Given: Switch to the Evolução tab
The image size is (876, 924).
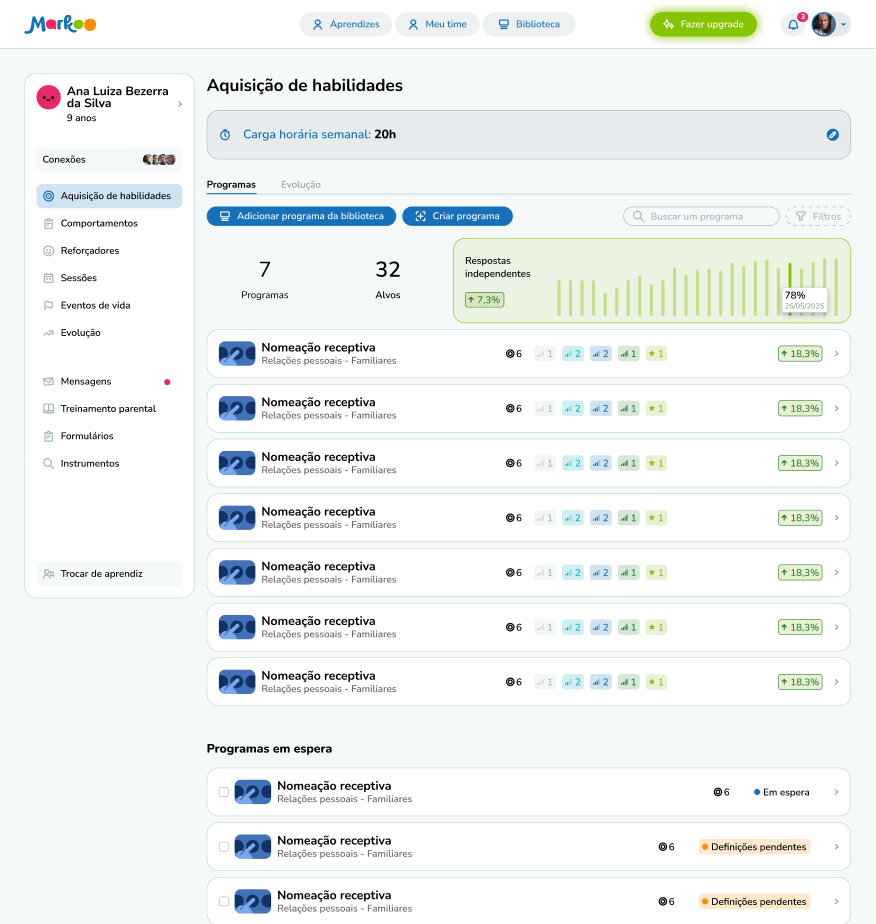Looking at the screenshot, I should tap(300, 185).
